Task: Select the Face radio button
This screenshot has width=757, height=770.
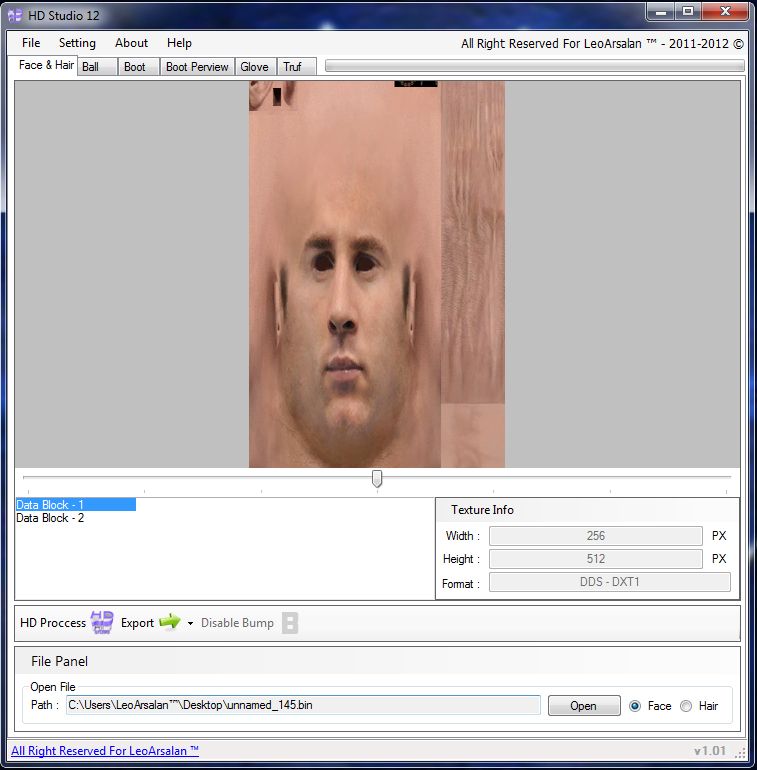Action: coord(635,706)
